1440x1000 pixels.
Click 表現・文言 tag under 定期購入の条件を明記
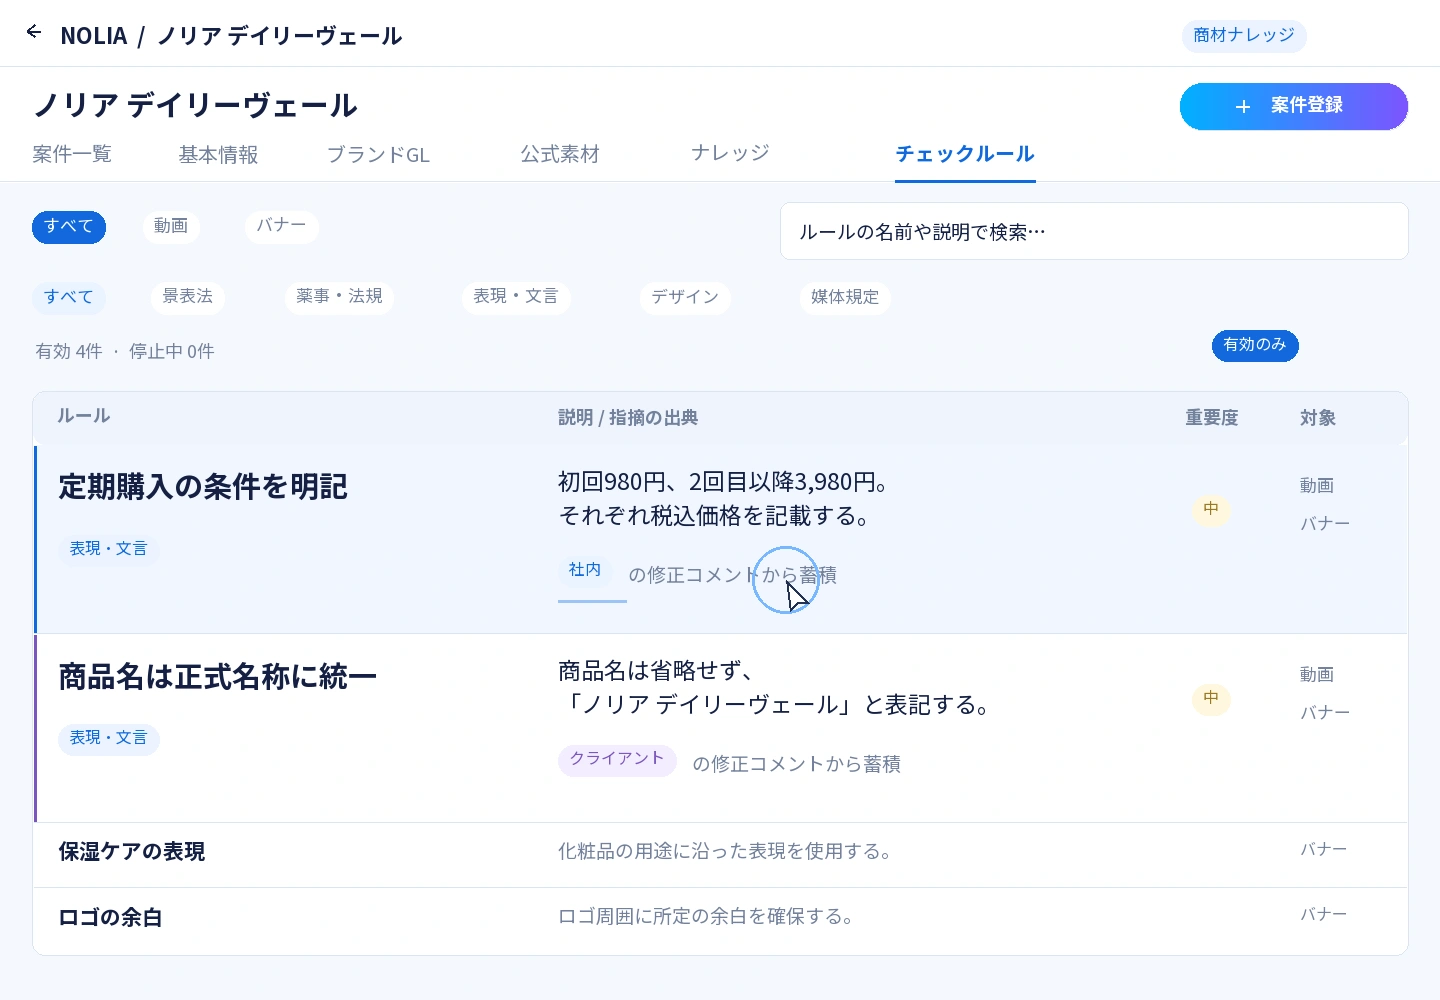click(x=109, y=549)
